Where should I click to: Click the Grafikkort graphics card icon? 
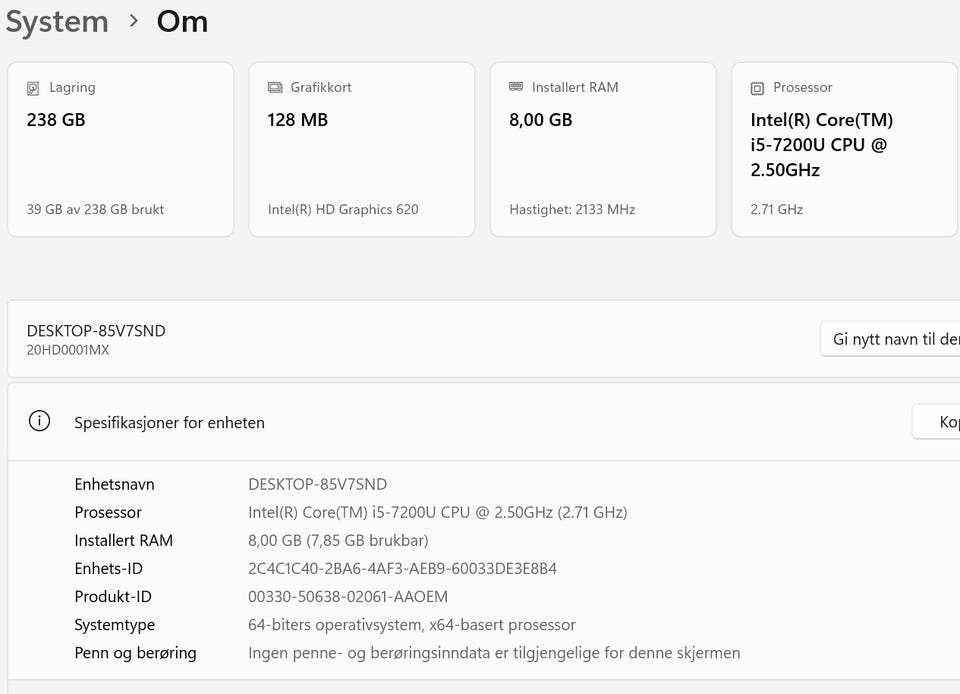pyautogui.click(x=275, y=88)
